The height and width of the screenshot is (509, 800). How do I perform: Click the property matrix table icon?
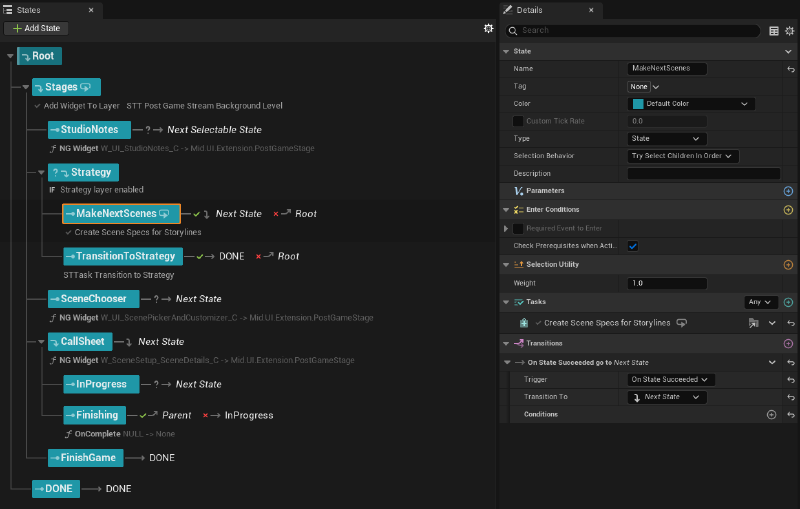(774, 31)
